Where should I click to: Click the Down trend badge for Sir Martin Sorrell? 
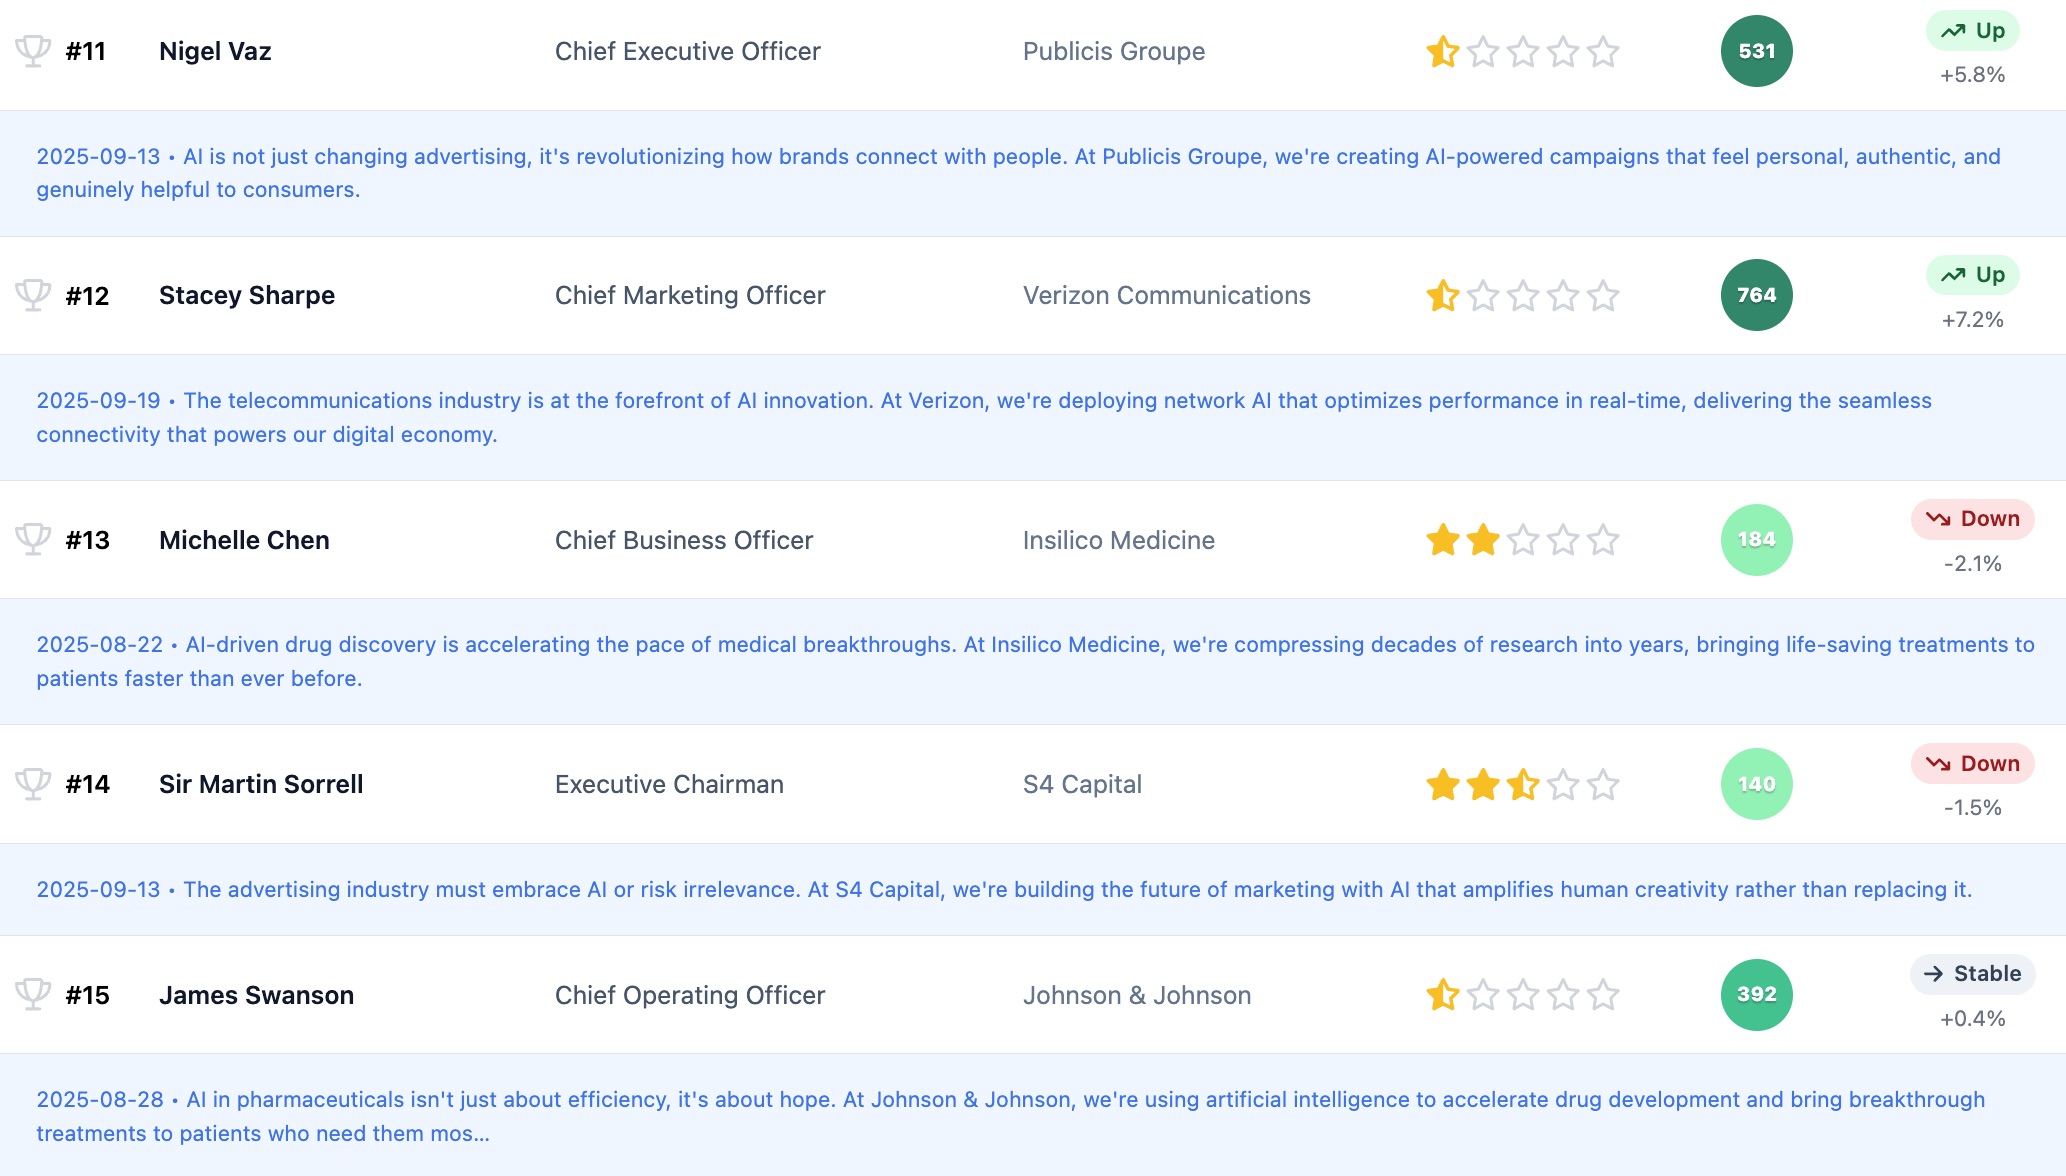tap(1972, 764)
